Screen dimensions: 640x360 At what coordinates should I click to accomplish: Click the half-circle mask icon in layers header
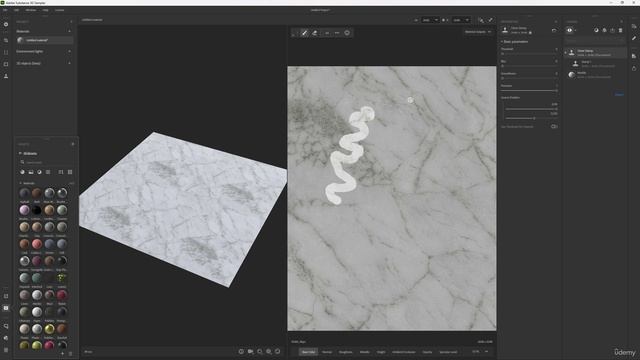click(596, 30)
